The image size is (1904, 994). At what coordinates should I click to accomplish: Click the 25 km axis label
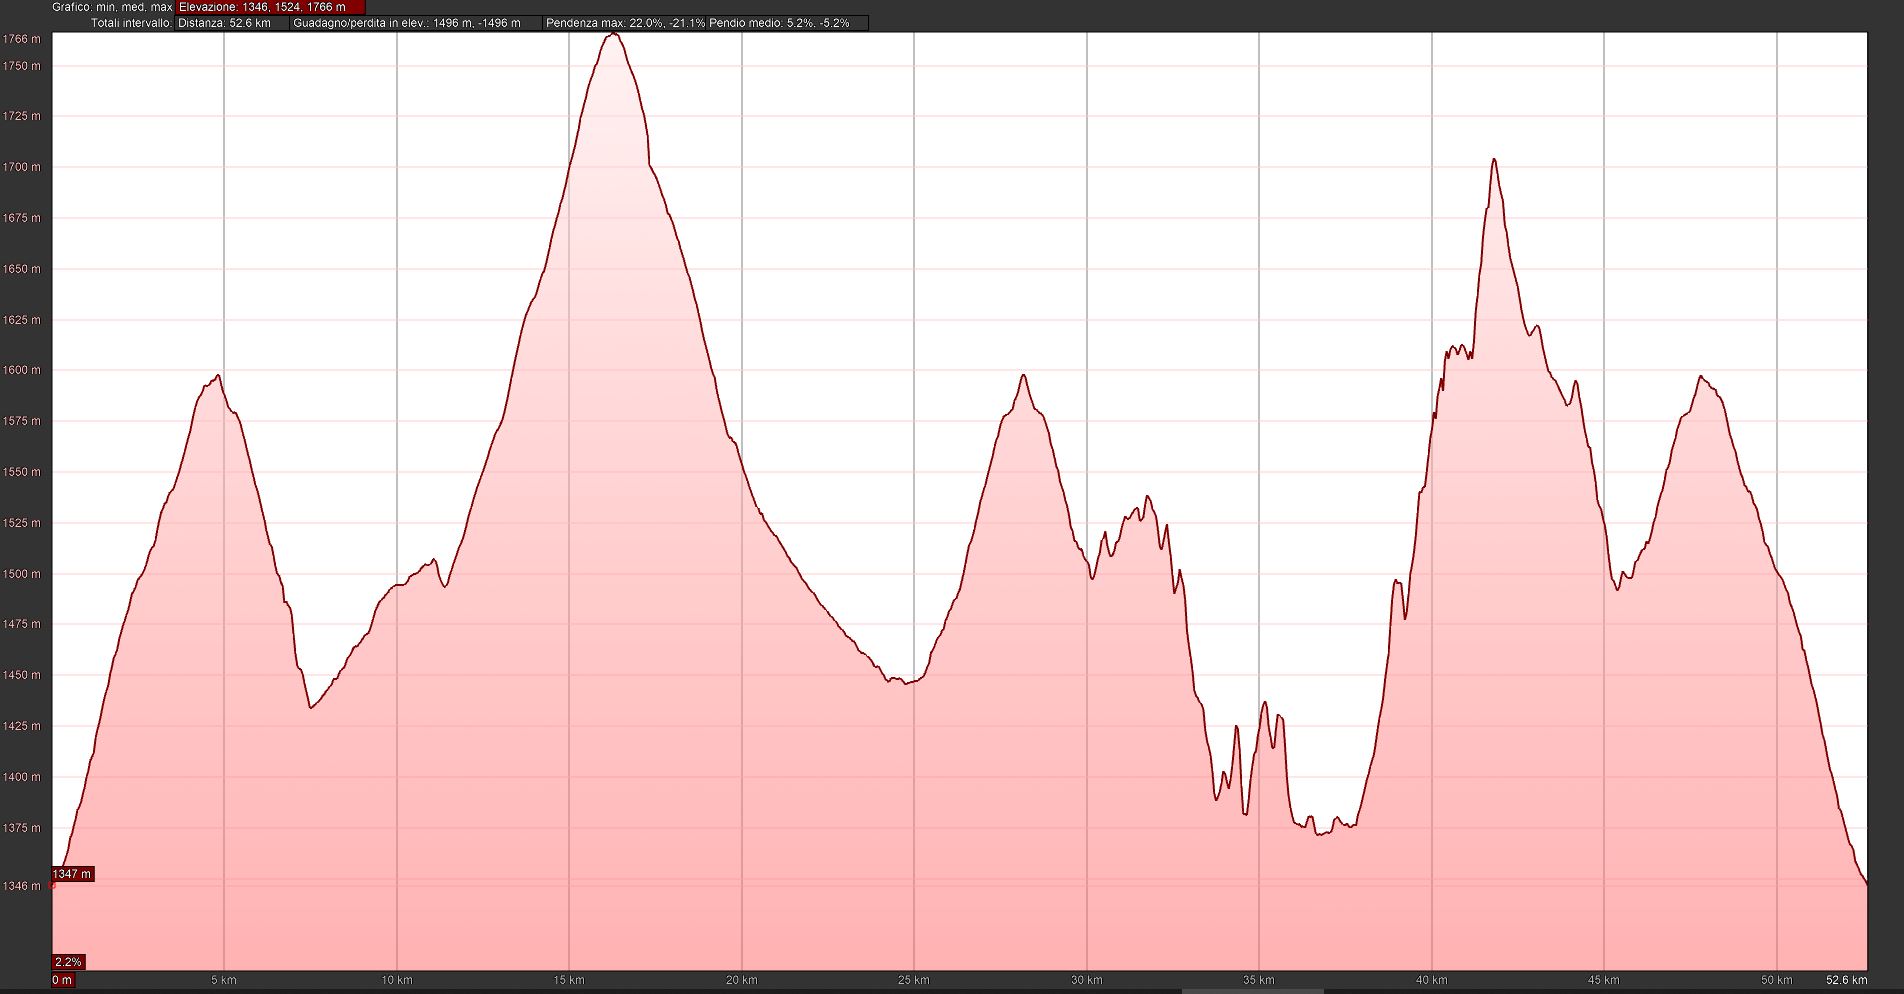click(x=913, y=980)
